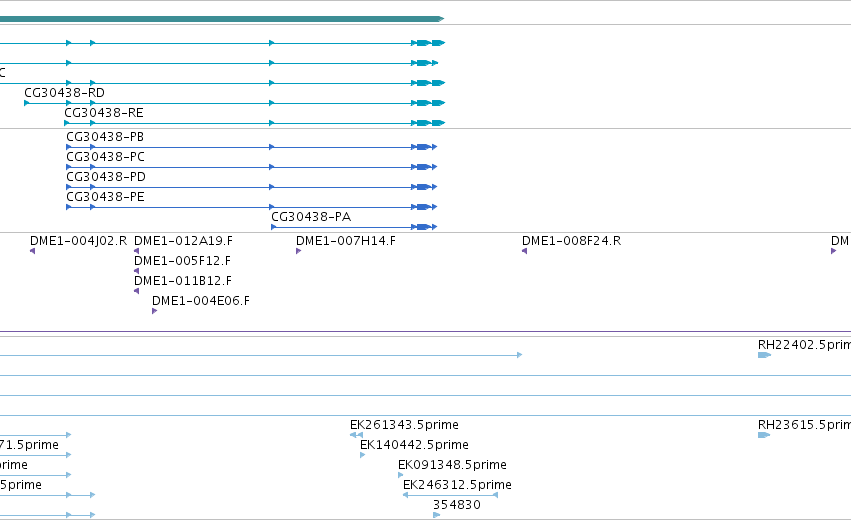The image size is (851, 520).
Task: Click the purple arrow glyph under DME1-005F12.F
Action: click(136, 271)
